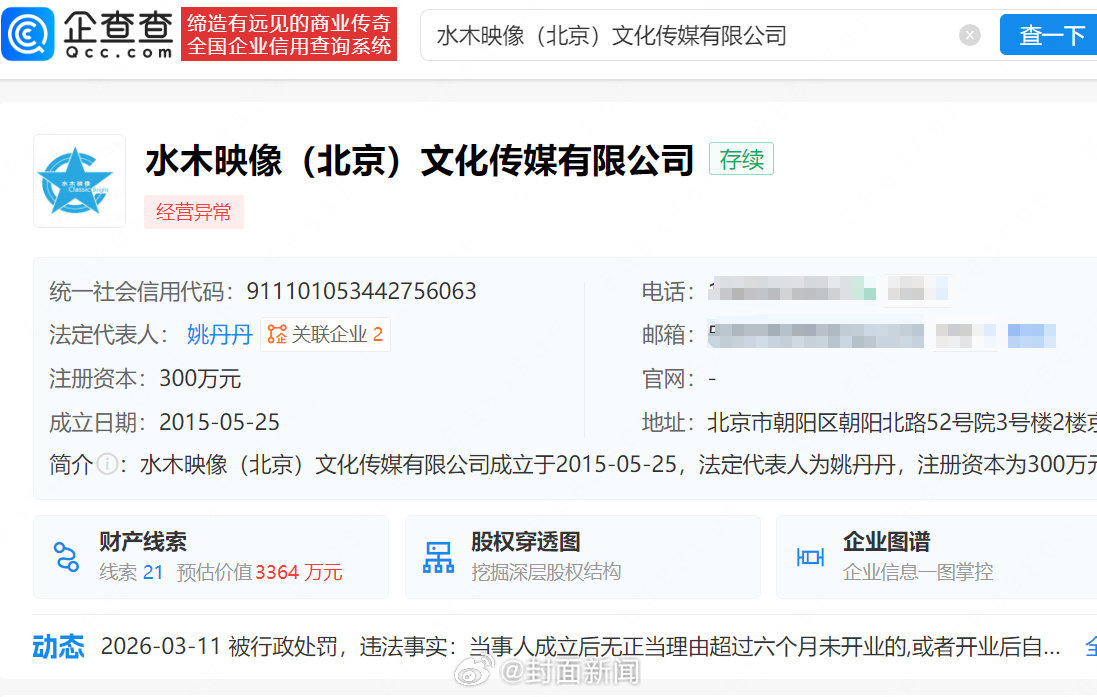This screenshot has width=1097, height=697.
Task: Click the 查一下 search button
Action: click(x=1049, y=35)
